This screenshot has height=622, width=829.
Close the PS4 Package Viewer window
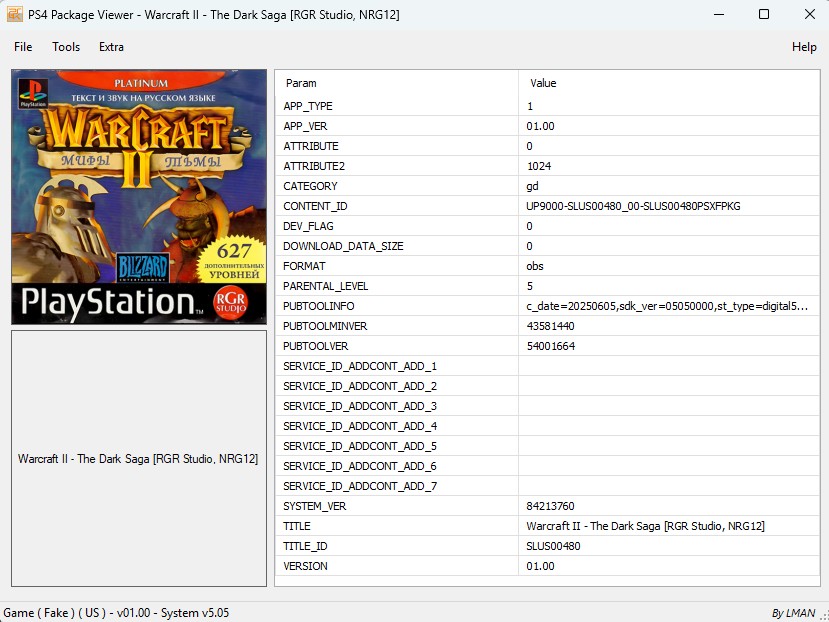[x=809, y=14]
